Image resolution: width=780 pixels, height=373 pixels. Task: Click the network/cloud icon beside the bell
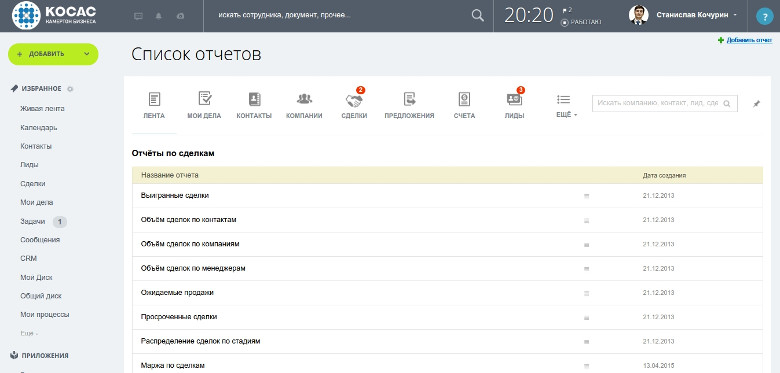(181, 16)
